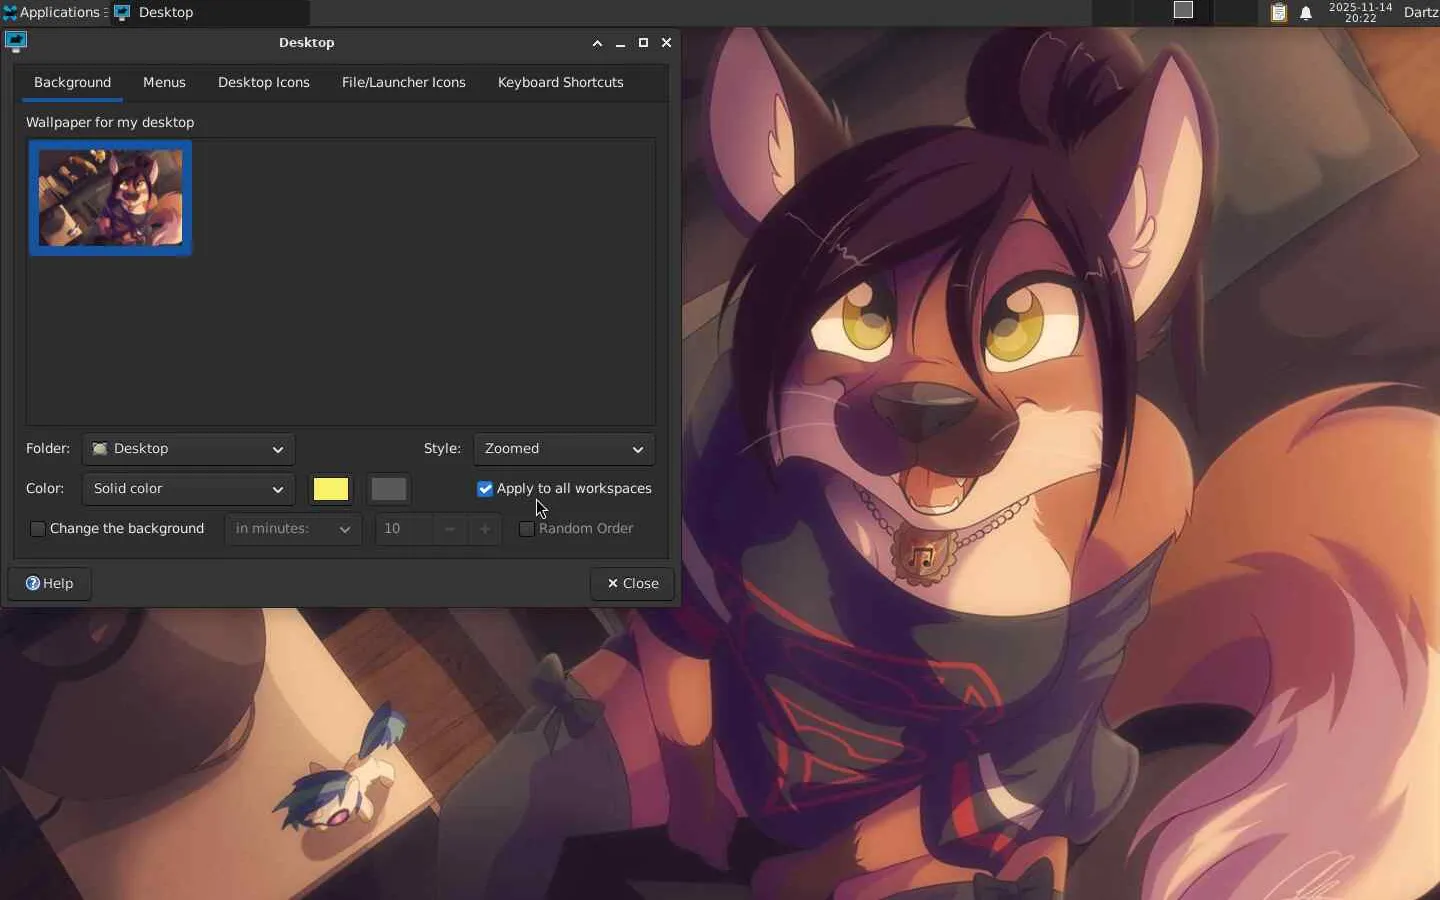1440x900 pixels.
Task: Click the 'Wallpaper for my desktop' label
Action: 110,122
